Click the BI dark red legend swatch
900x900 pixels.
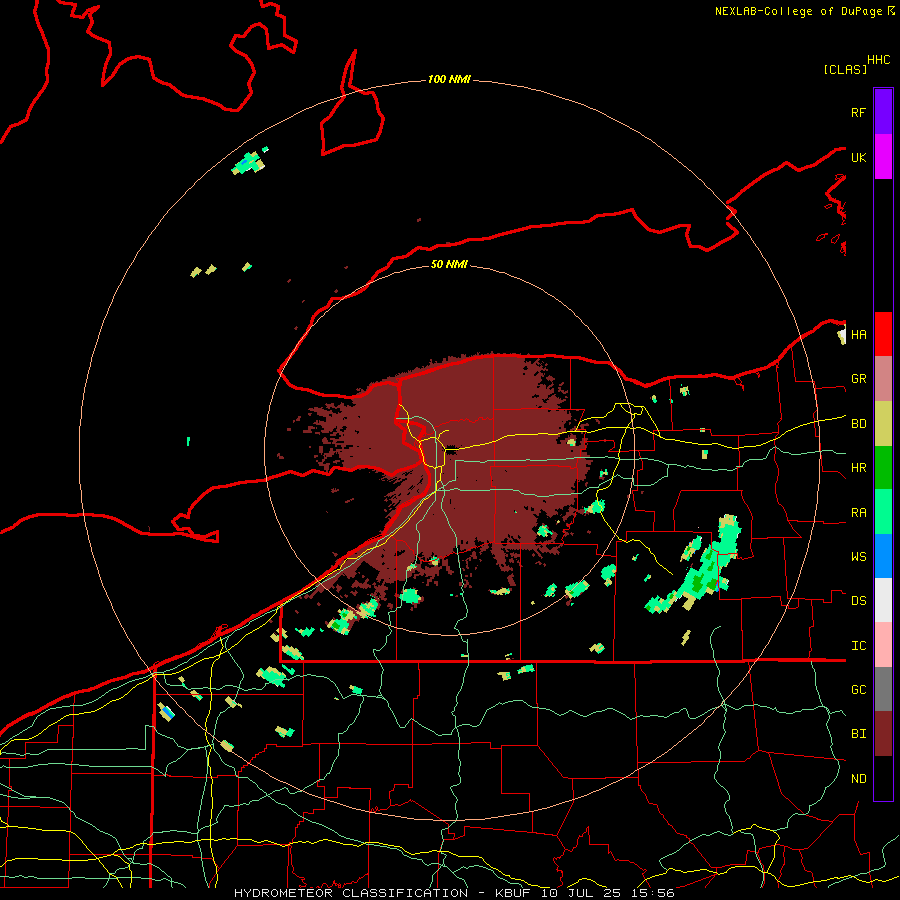click(x=883, y=734)
